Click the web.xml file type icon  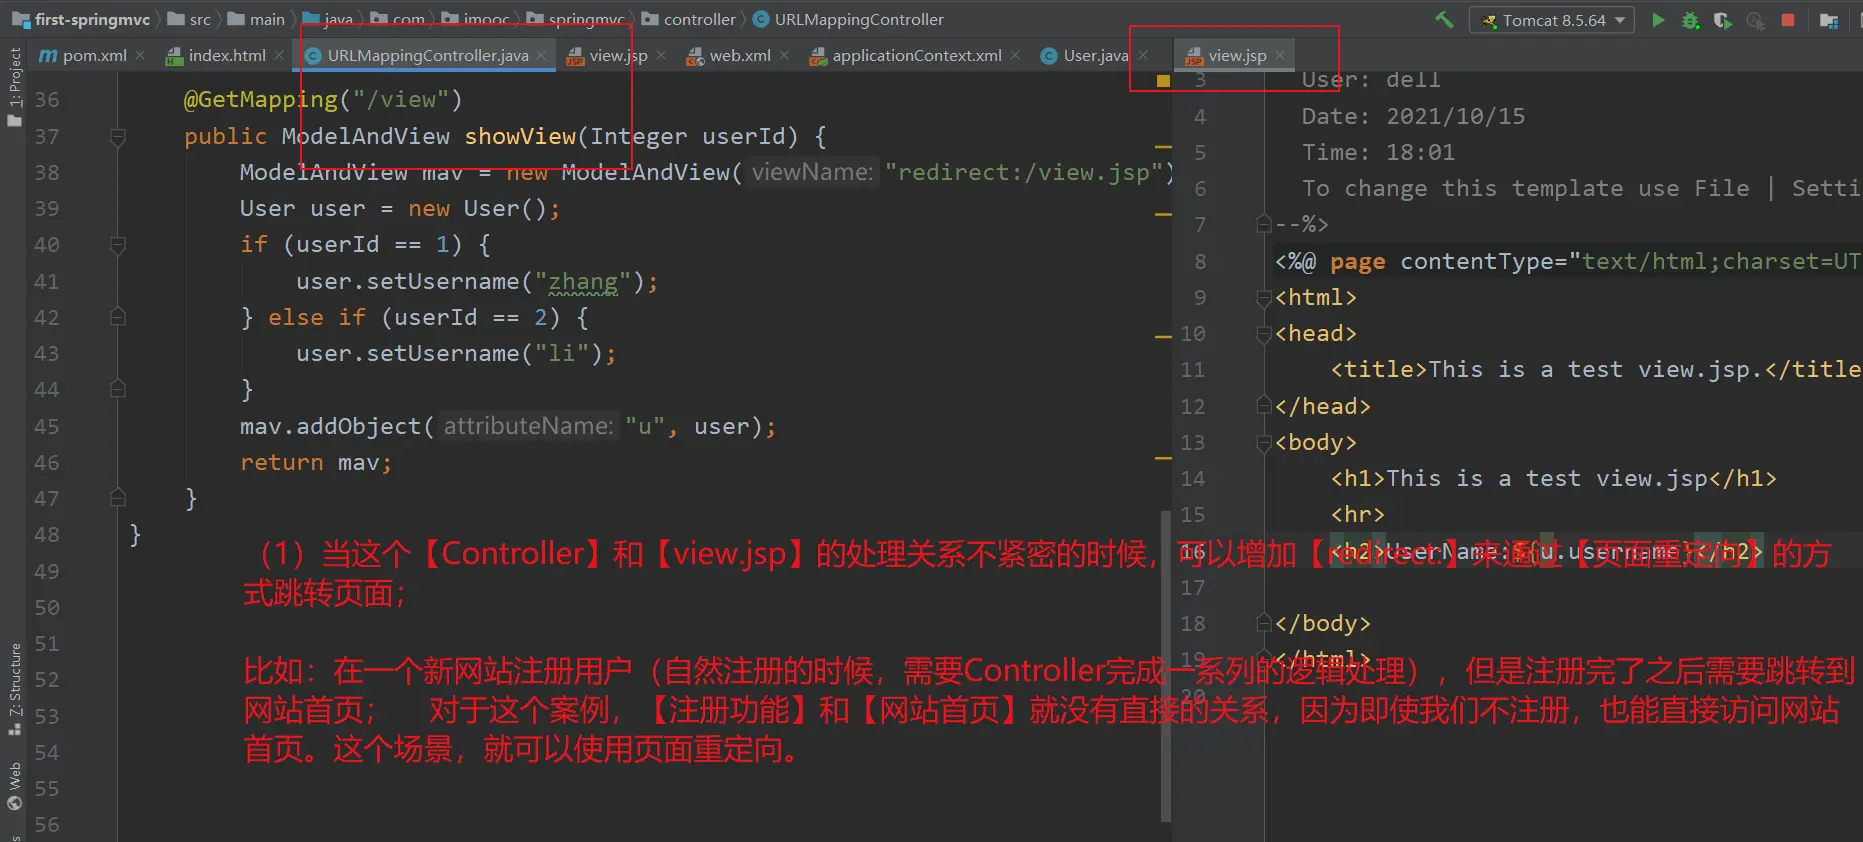pos(695,56)
